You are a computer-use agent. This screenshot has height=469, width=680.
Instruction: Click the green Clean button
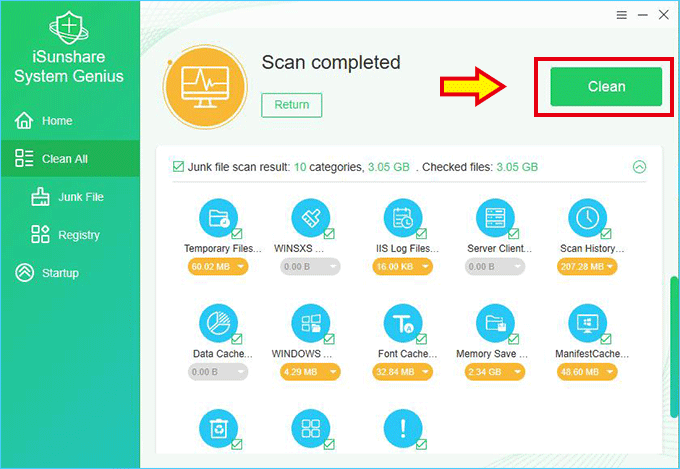point(606,86)
